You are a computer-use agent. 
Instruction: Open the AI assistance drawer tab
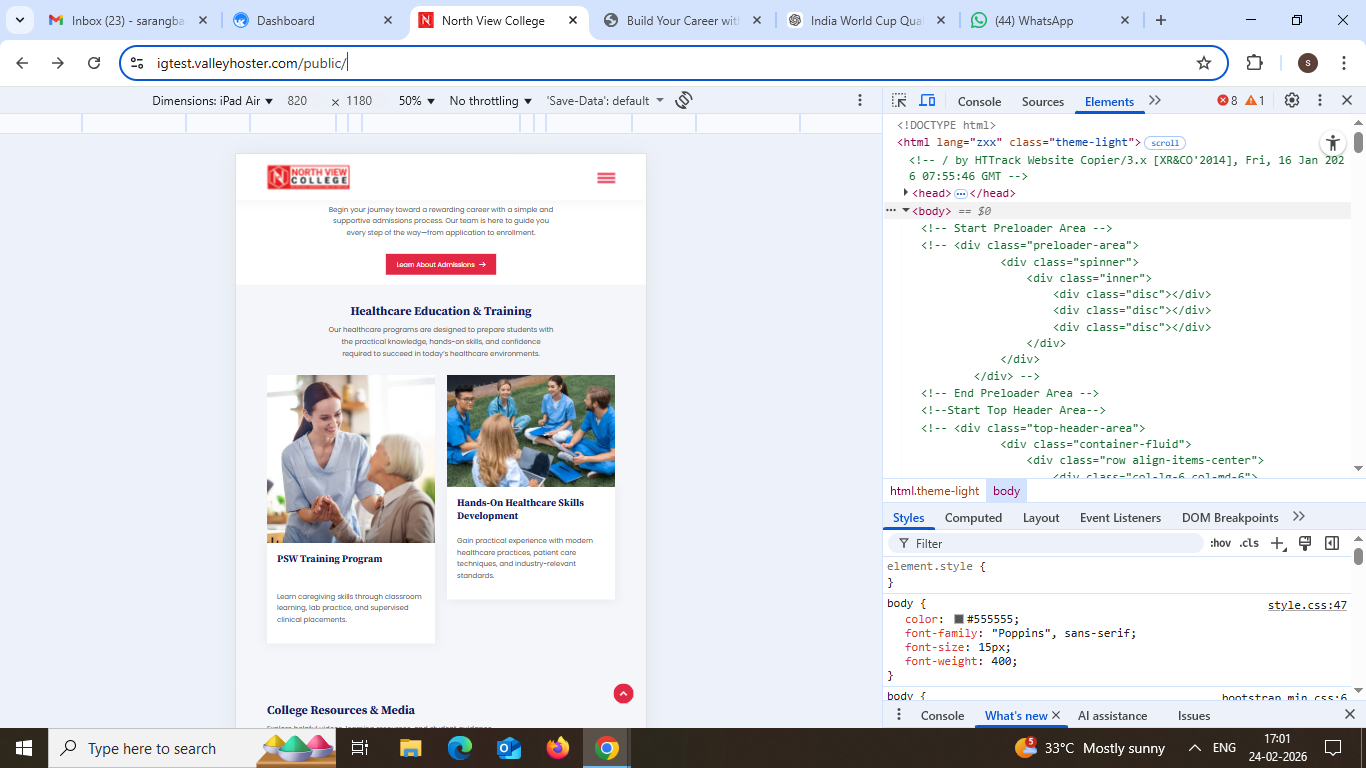coord(1112,716)
